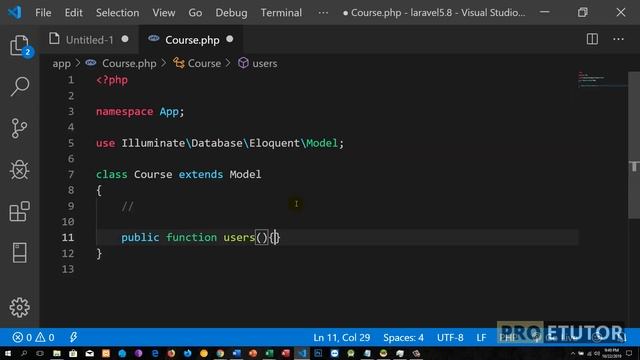
Task: Open the File menu
Action: pyautogui.click(x=43, y=13)
